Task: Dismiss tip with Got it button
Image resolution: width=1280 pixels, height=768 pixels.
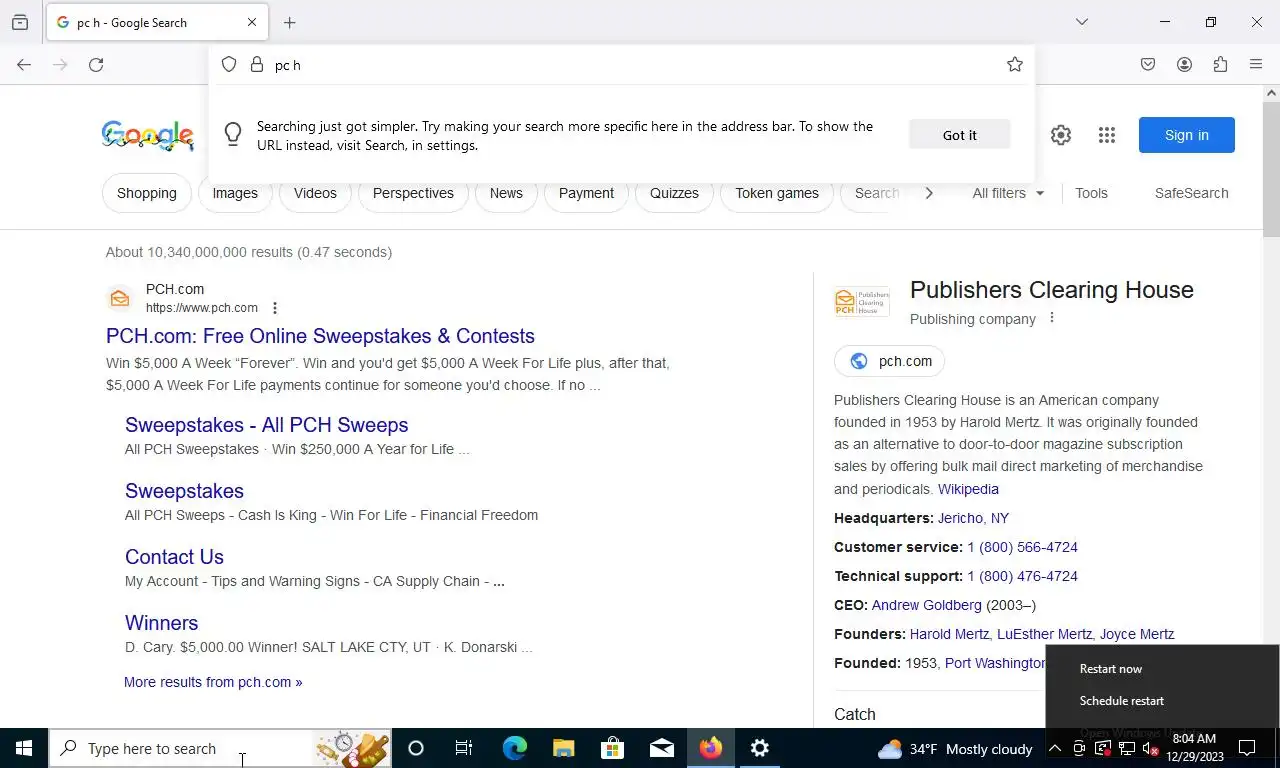Action: pos(960,135)
